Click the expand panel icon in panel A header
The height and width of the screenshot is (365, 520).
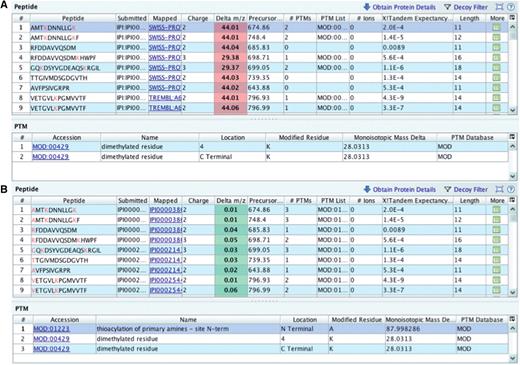click(499, 7)
